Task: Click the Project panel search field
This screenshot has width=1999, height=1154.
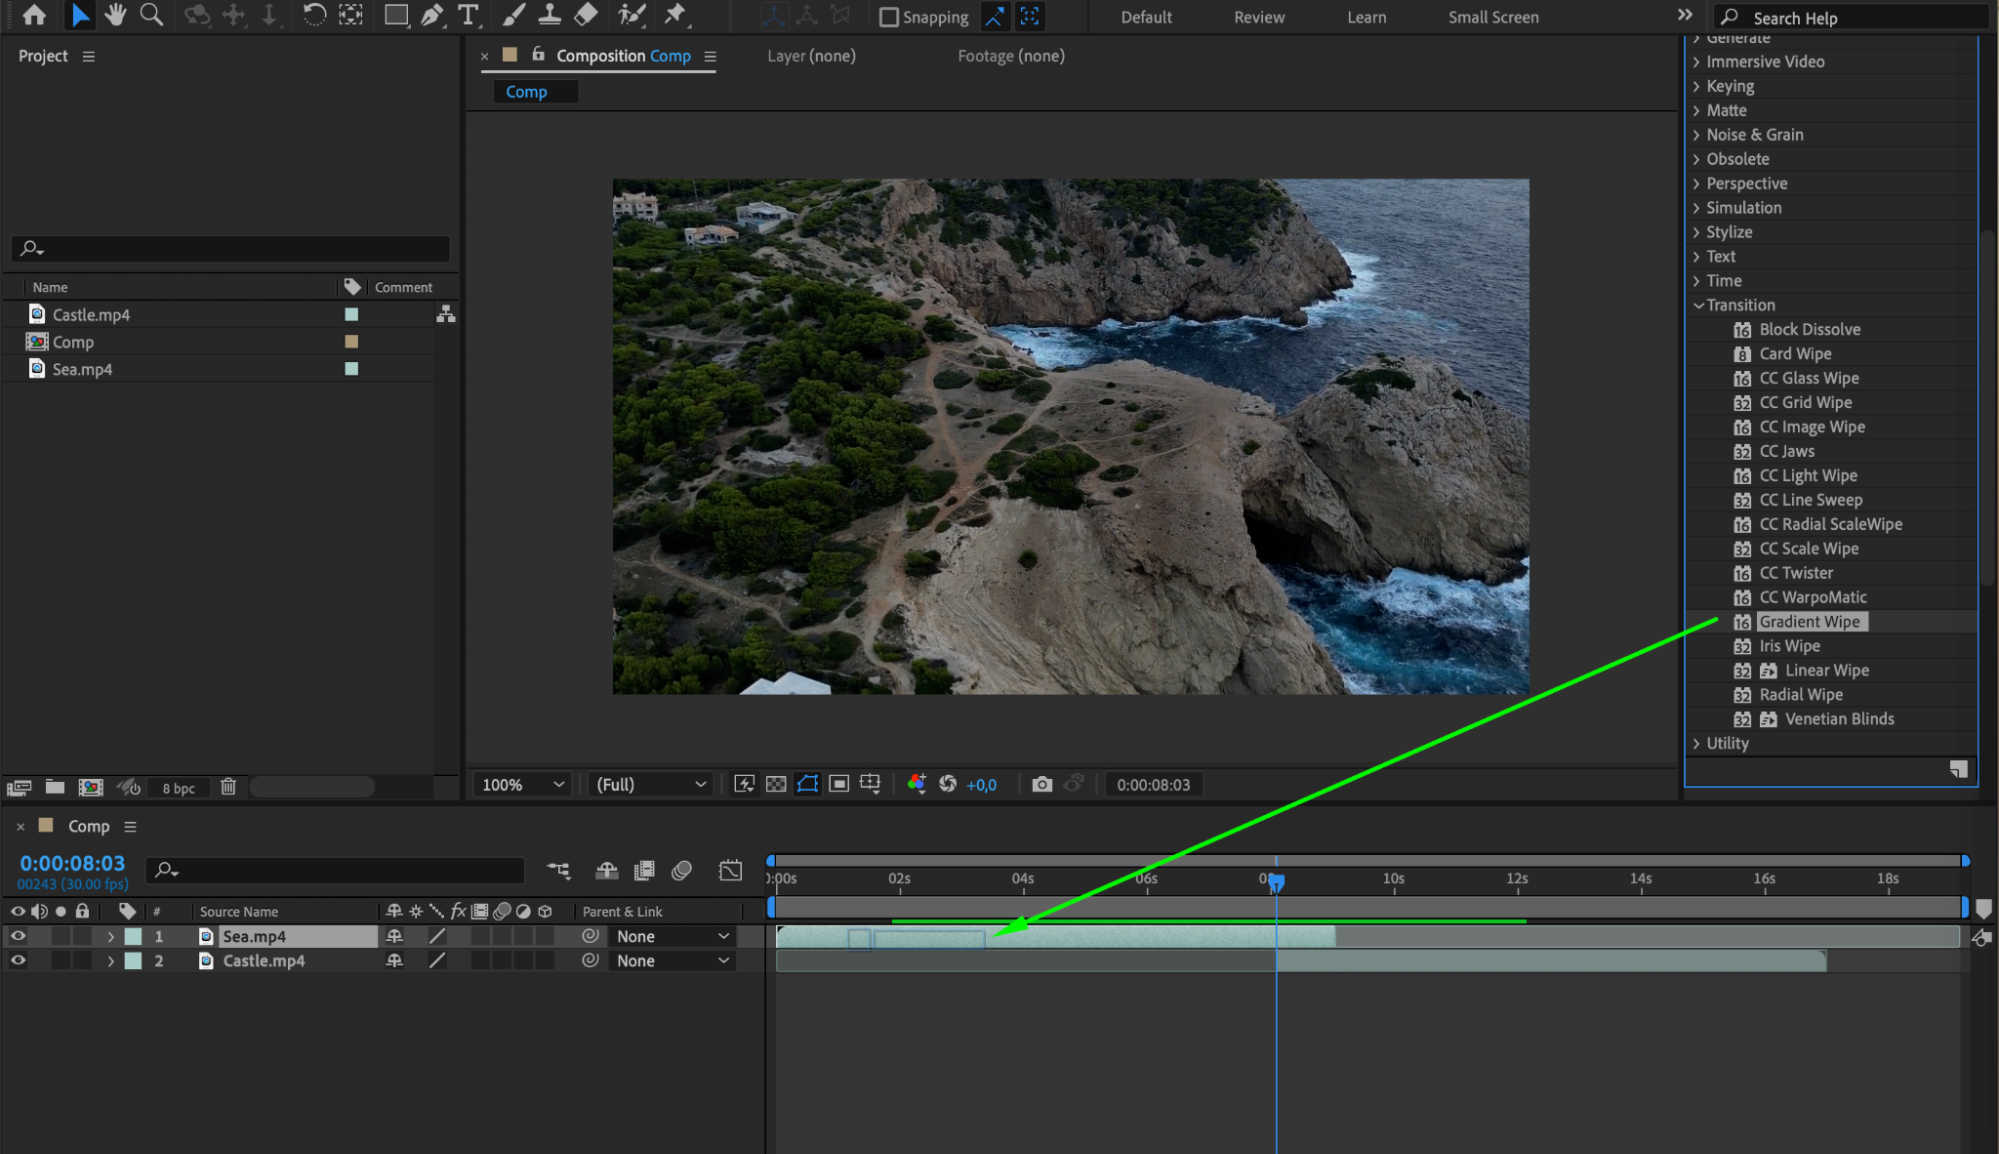Action: 232,248
